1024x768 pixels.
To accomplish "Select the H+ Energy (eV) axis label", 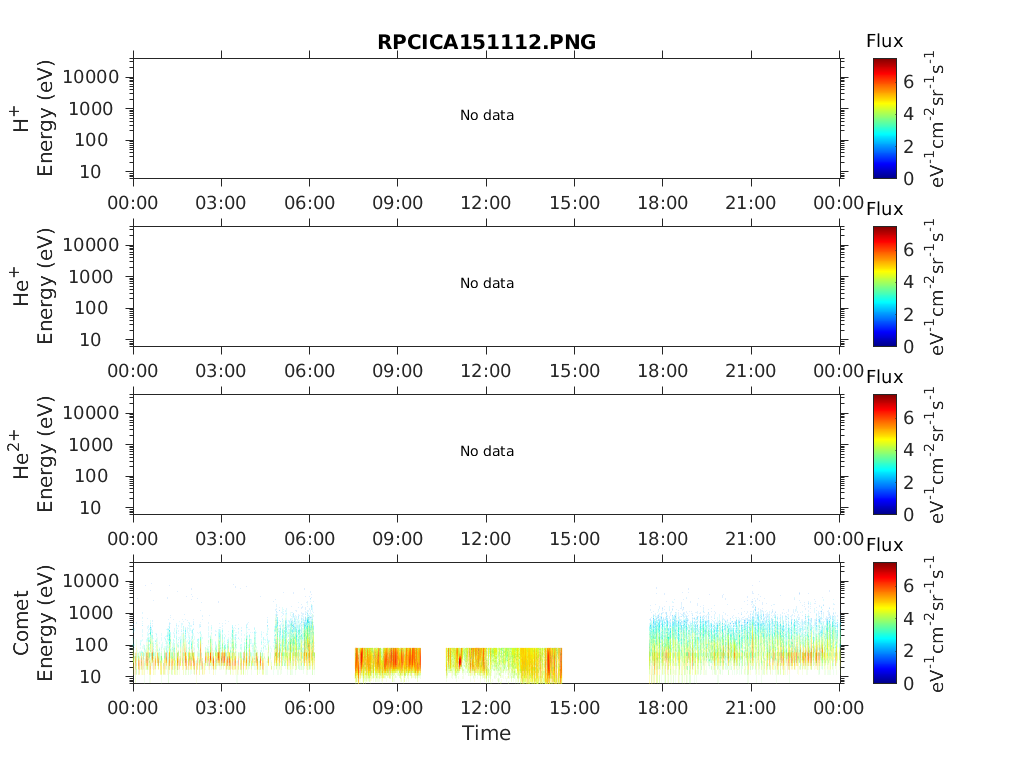I will [x=44, y=118].
